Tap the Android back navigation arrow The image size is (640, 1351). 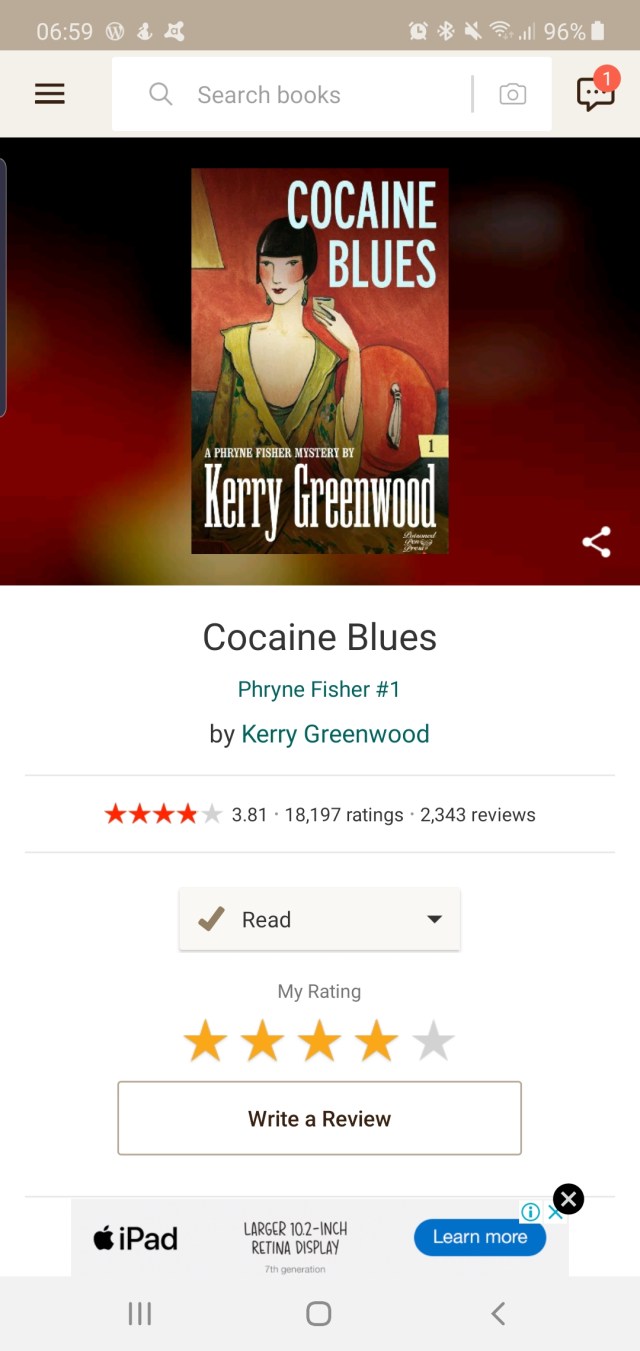pos(498,1313)
